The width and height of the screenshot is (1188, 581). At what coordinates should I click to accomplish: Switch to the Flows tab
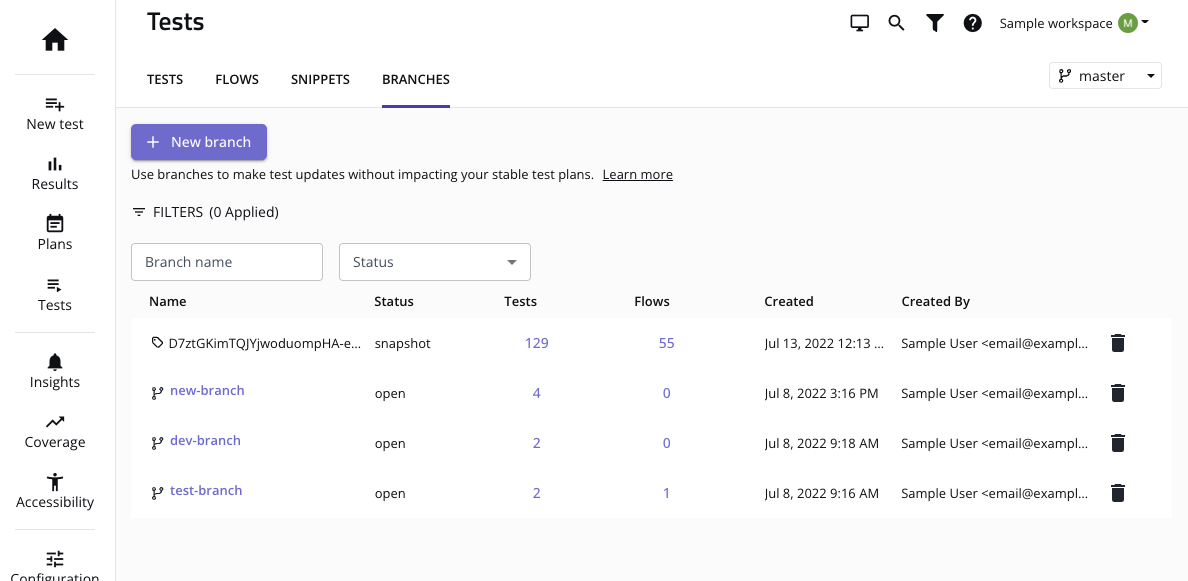click(237, 79)
